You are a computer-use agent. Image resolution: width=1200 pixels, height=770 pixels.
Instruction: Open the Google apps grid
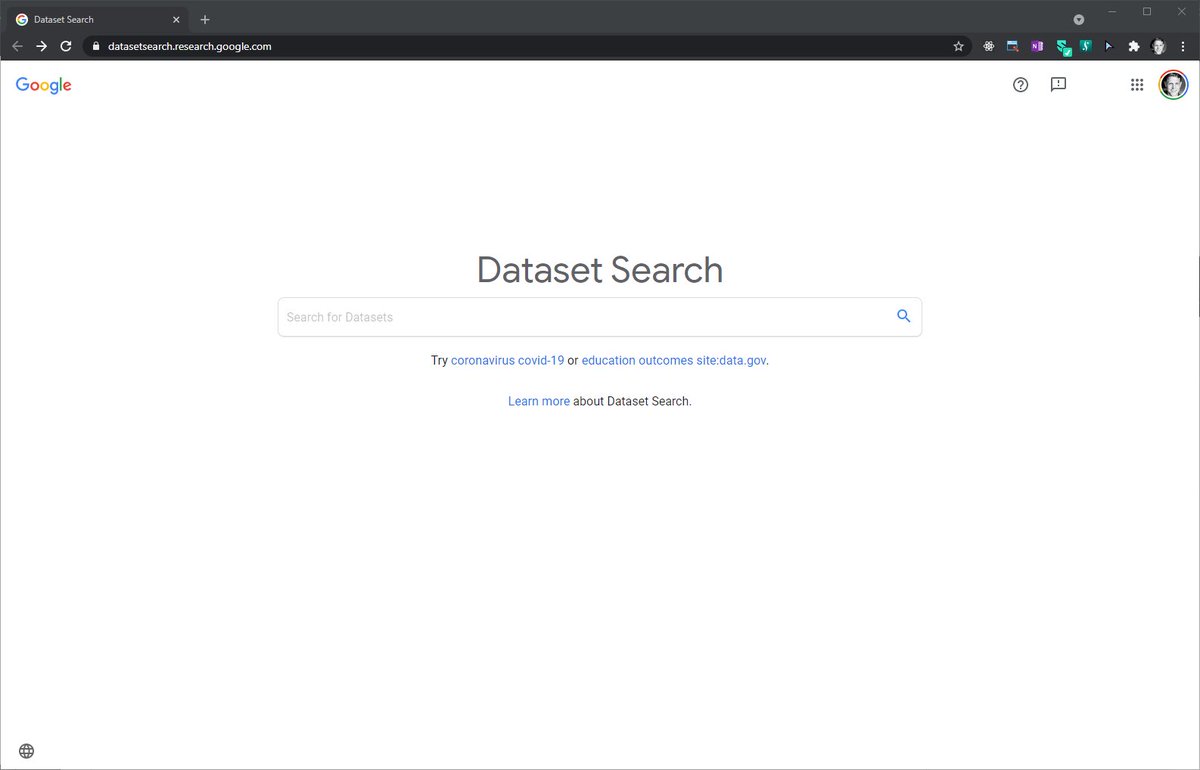pyautogui.click(x=1137, y=85)
